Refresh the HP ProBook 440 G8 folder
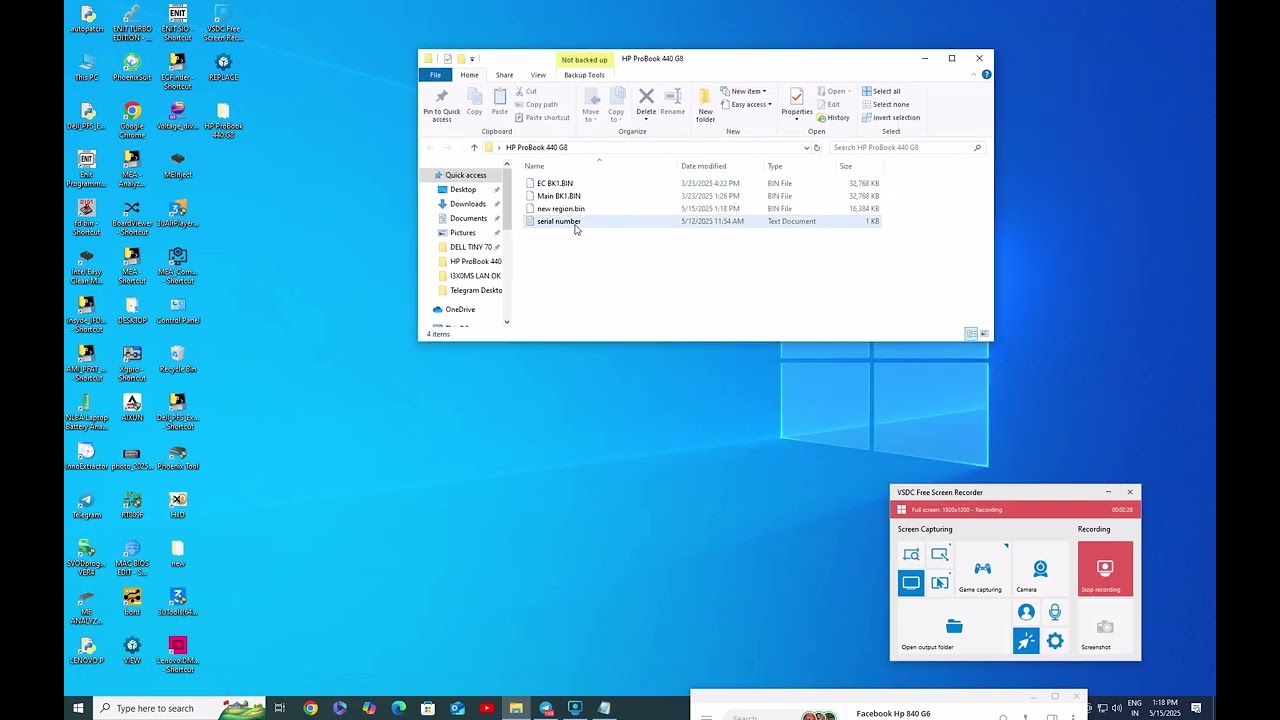Screen dimensions: 1280x720 817,147
